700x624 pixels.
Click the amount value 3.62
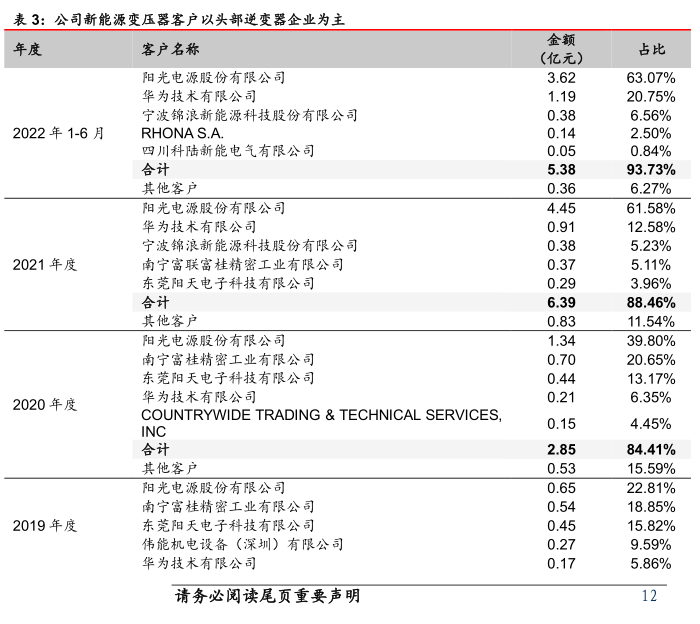point(561,78)
